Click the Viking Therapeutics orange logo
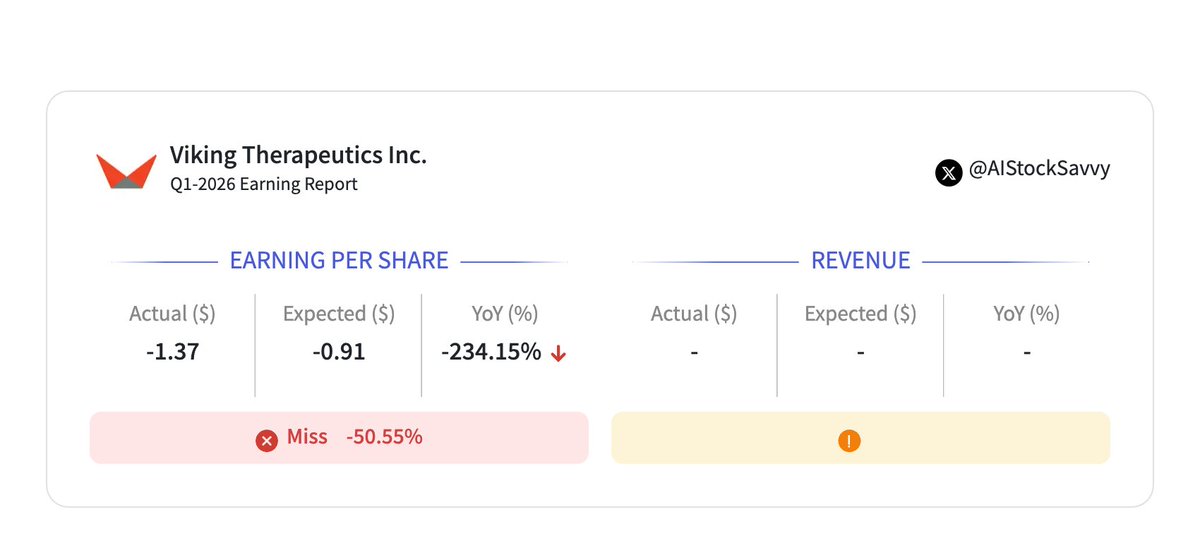 click(x=126, y=171)
